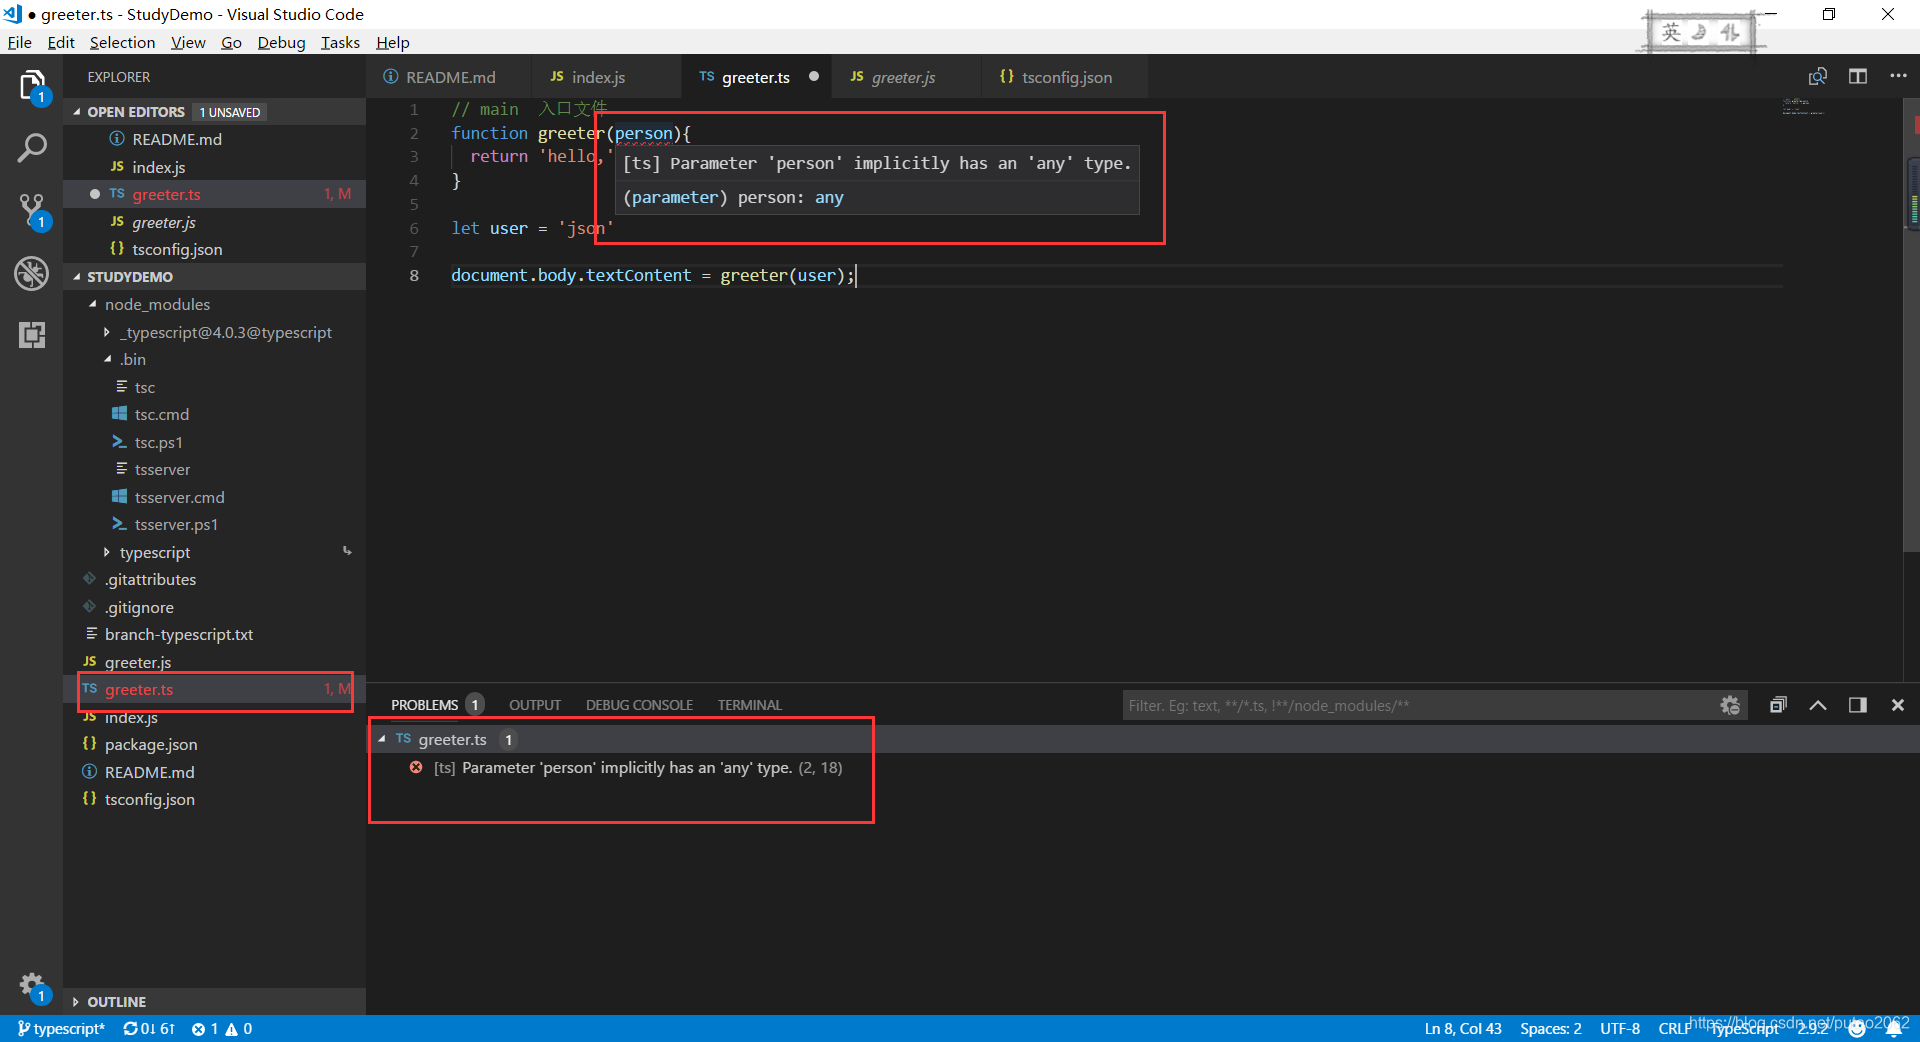The width and height of the screenshot is (1920, 1042).
Task: Click the Open Changes icon in editor toolbar
Action: (1818, 77)
